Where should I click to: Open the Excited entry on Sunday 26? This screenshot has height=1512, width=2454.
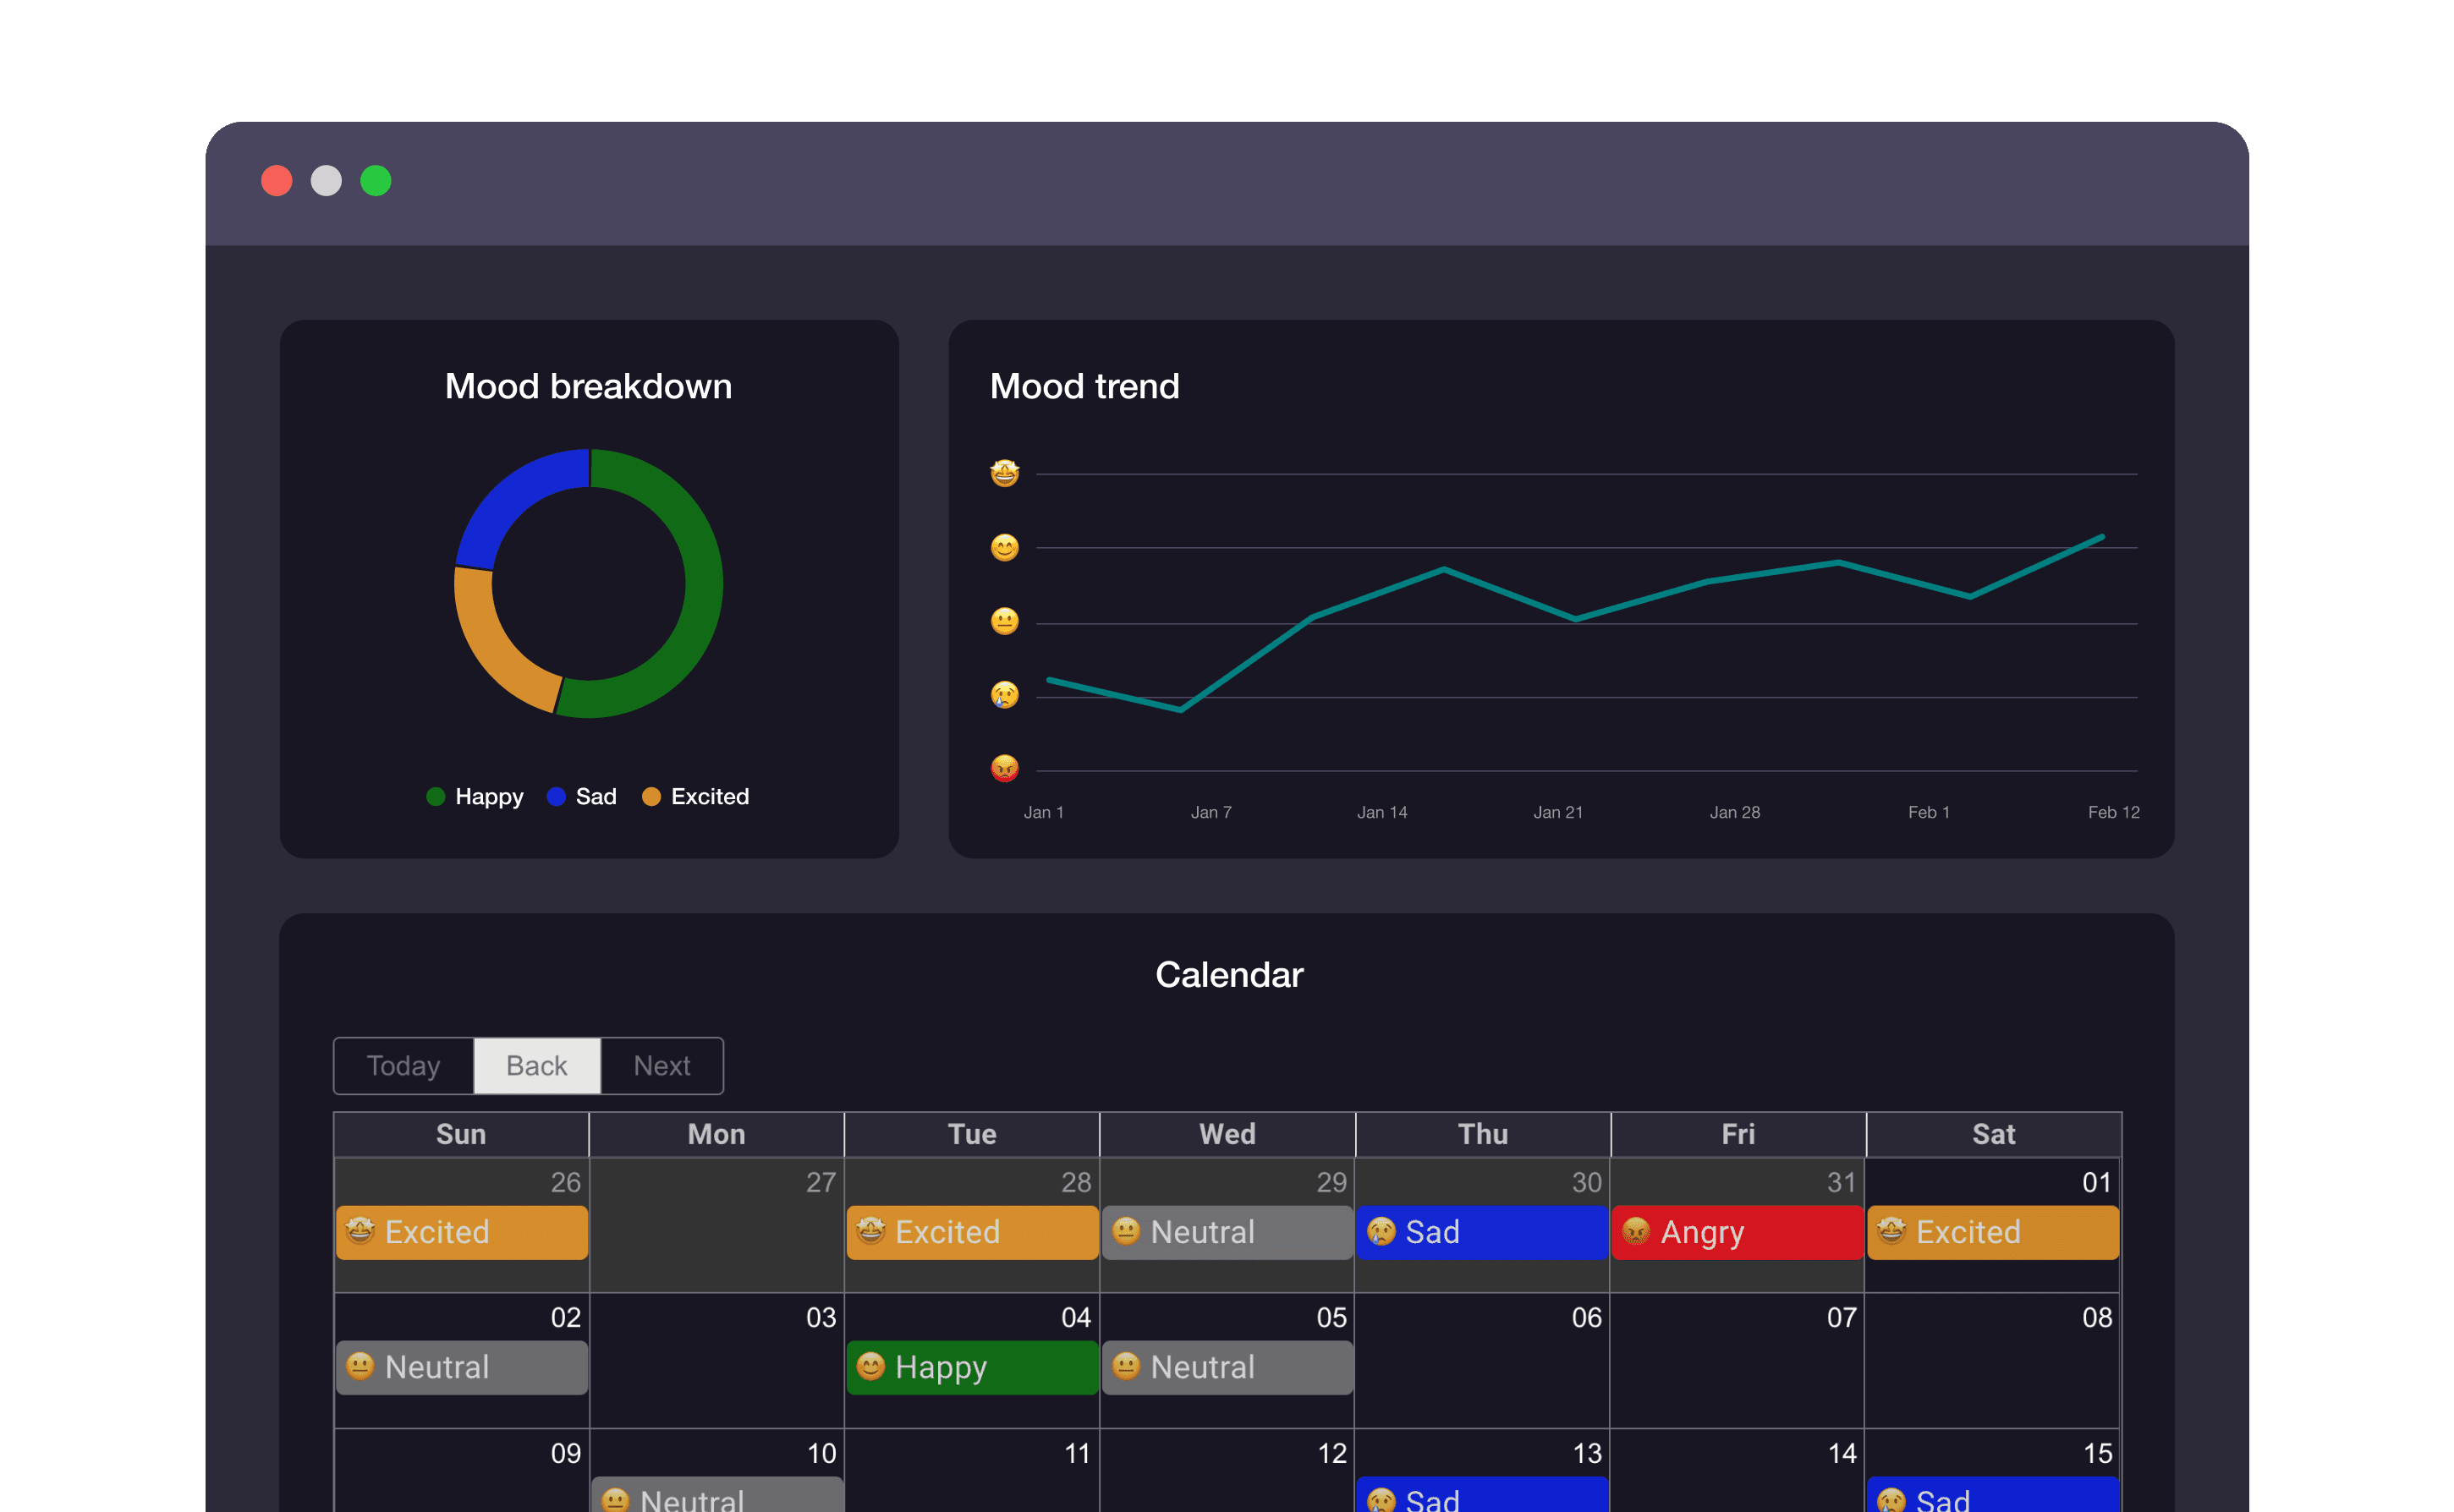click(462, 1232)
